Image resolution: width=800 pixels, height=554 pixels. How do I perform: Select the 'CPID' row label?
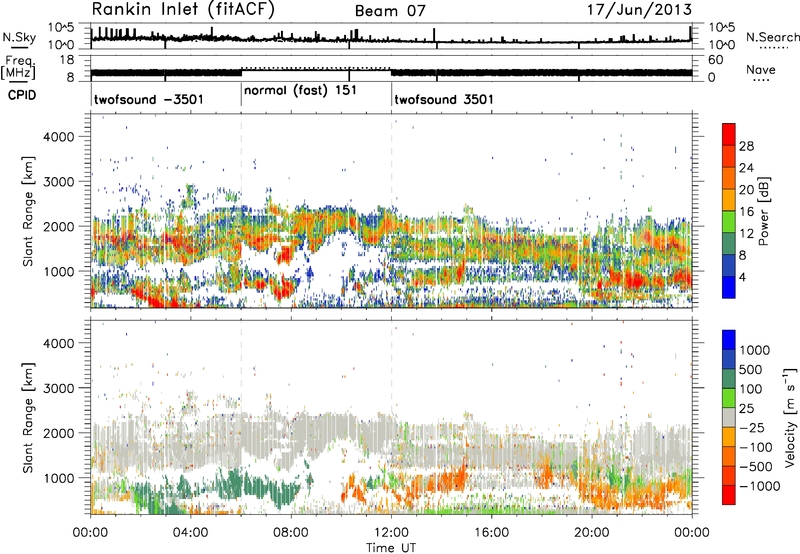pos(22,95)
